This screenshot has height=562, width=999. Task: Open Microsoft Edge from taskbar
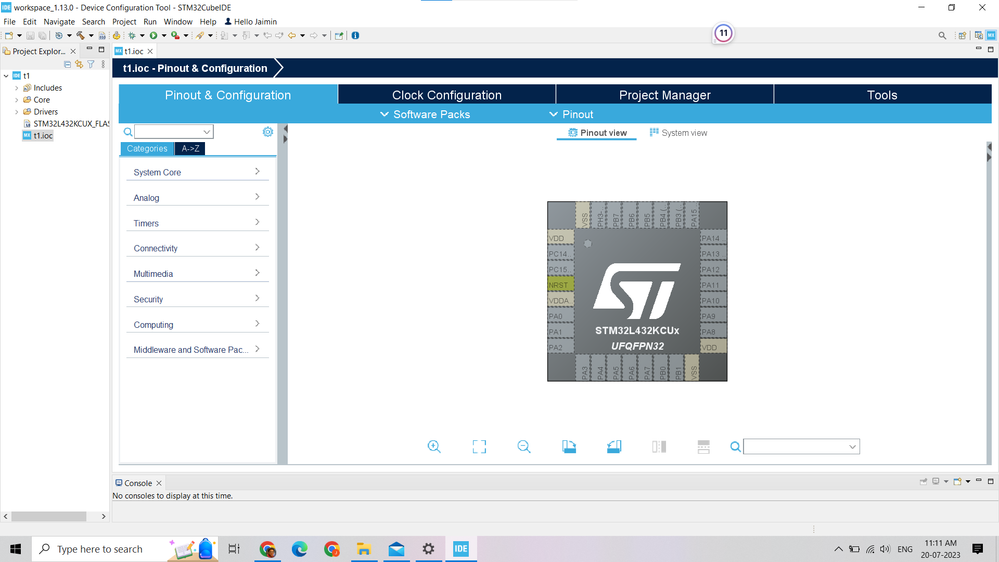[299, 549]
